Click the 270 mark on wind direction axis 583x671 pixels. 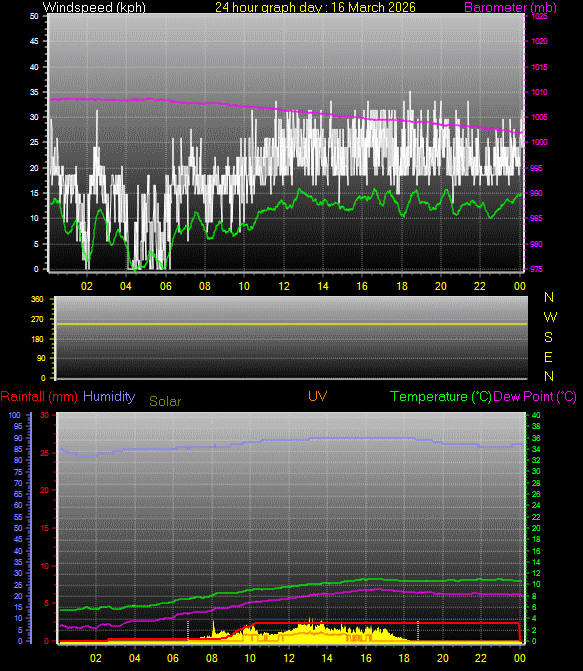[37, 319]
